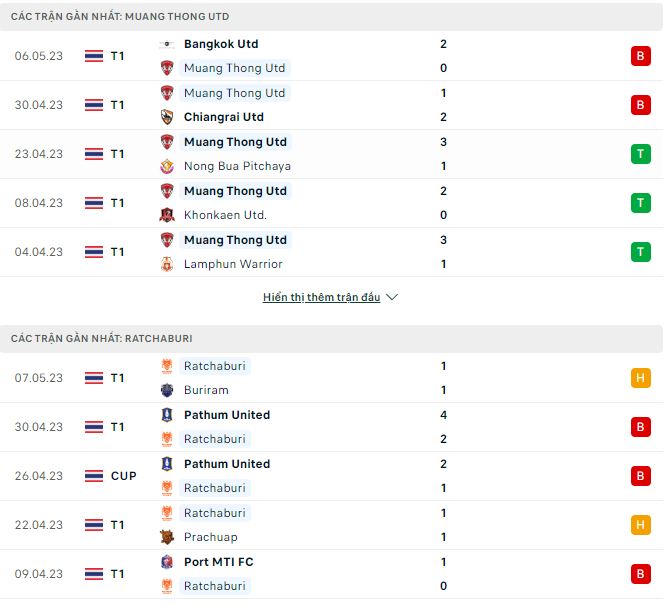This screenshot has width=664, height=606.
Task: Open the Port MTI FC team name link
Action: (218, 562)
